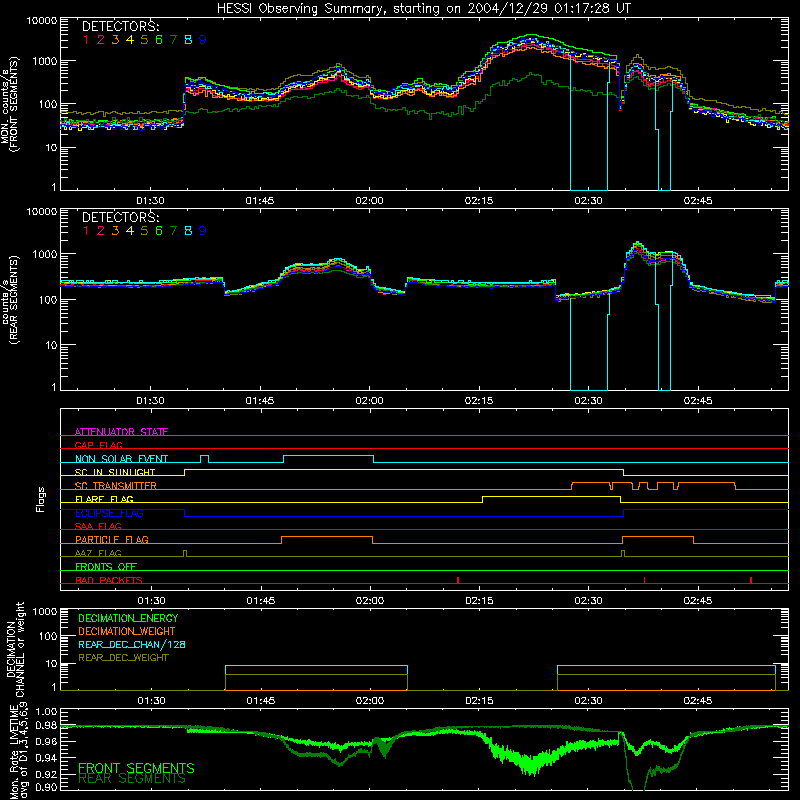Click the olive detector number 5 in the rear segments legend

pos(144,231)
